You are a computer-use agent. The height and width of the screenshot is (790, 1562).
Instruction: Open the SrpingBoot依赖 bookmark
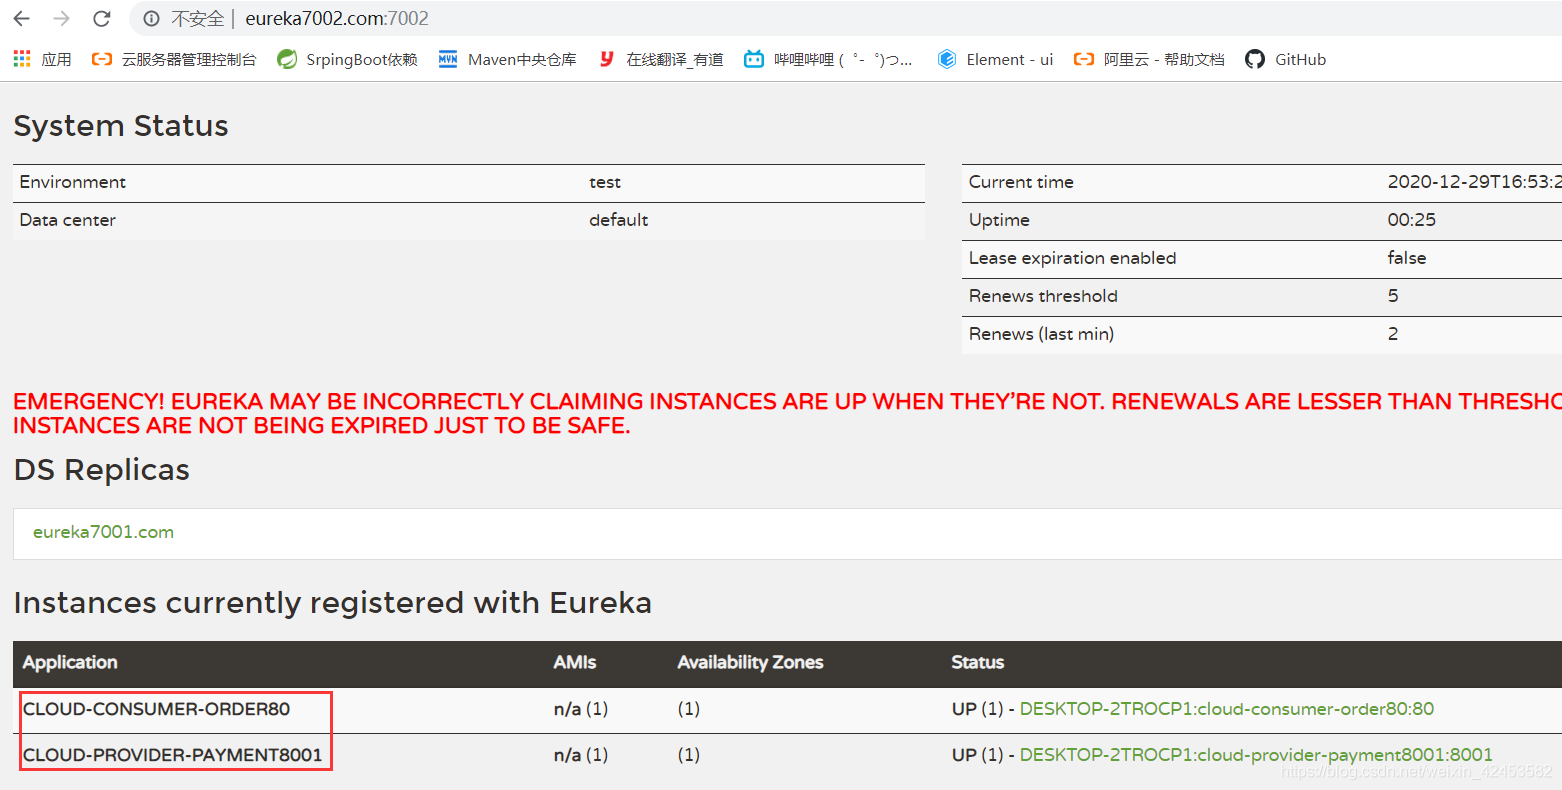point(347,59)
